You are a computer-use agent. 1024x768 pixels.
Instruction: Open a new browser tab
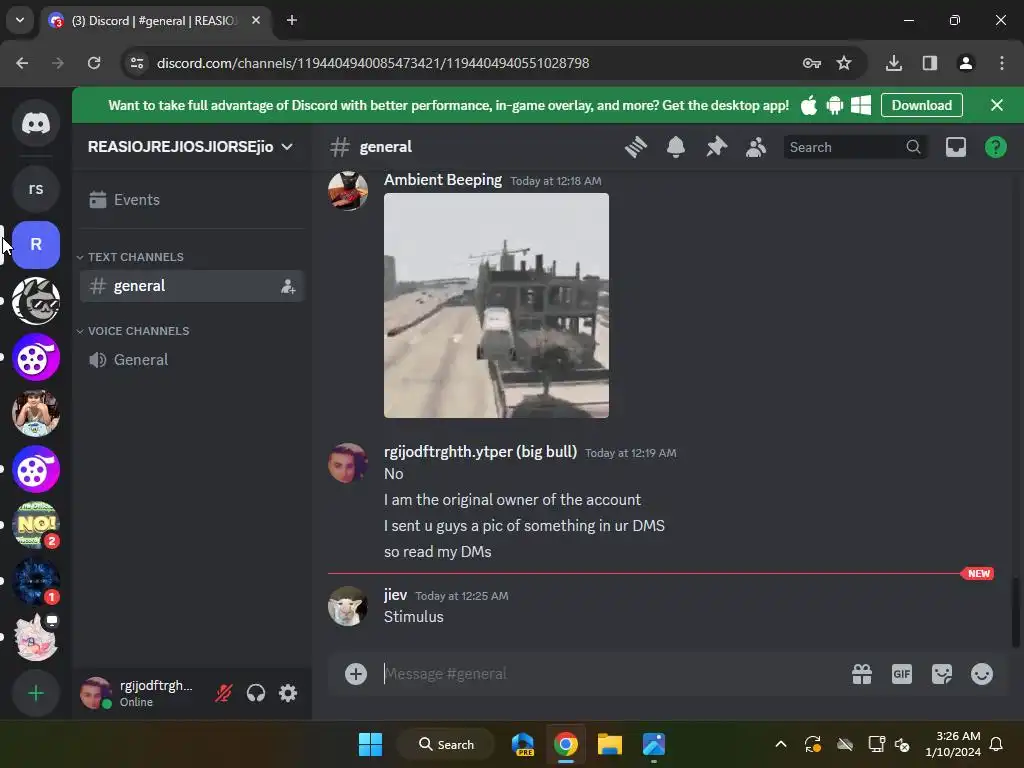(292, 20)
